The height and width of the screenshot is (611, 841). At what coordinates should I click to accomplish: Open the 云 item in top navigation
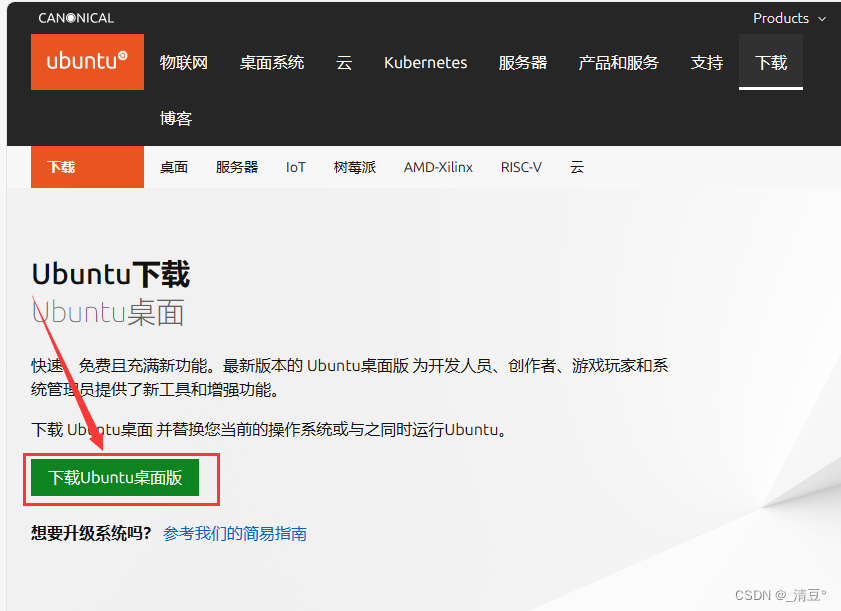pyautogui.click(x=344, y=63)
